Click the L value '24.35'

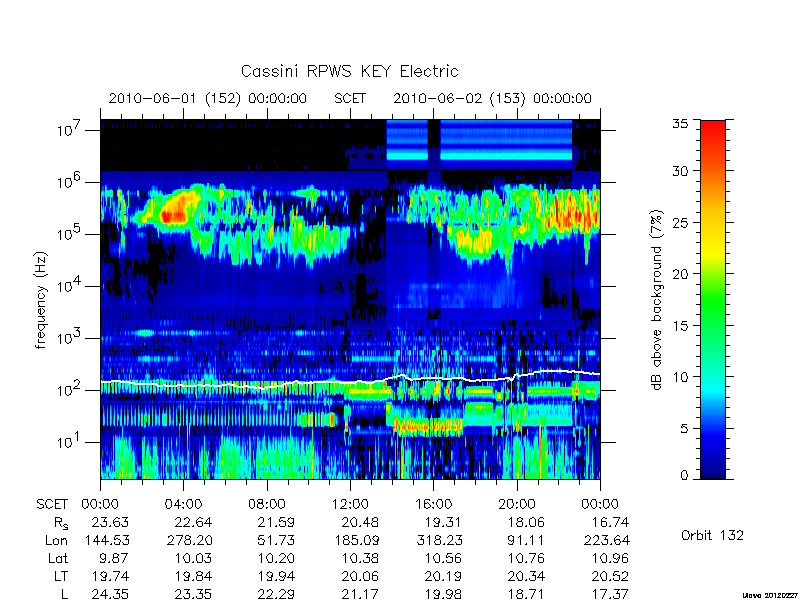110,594
